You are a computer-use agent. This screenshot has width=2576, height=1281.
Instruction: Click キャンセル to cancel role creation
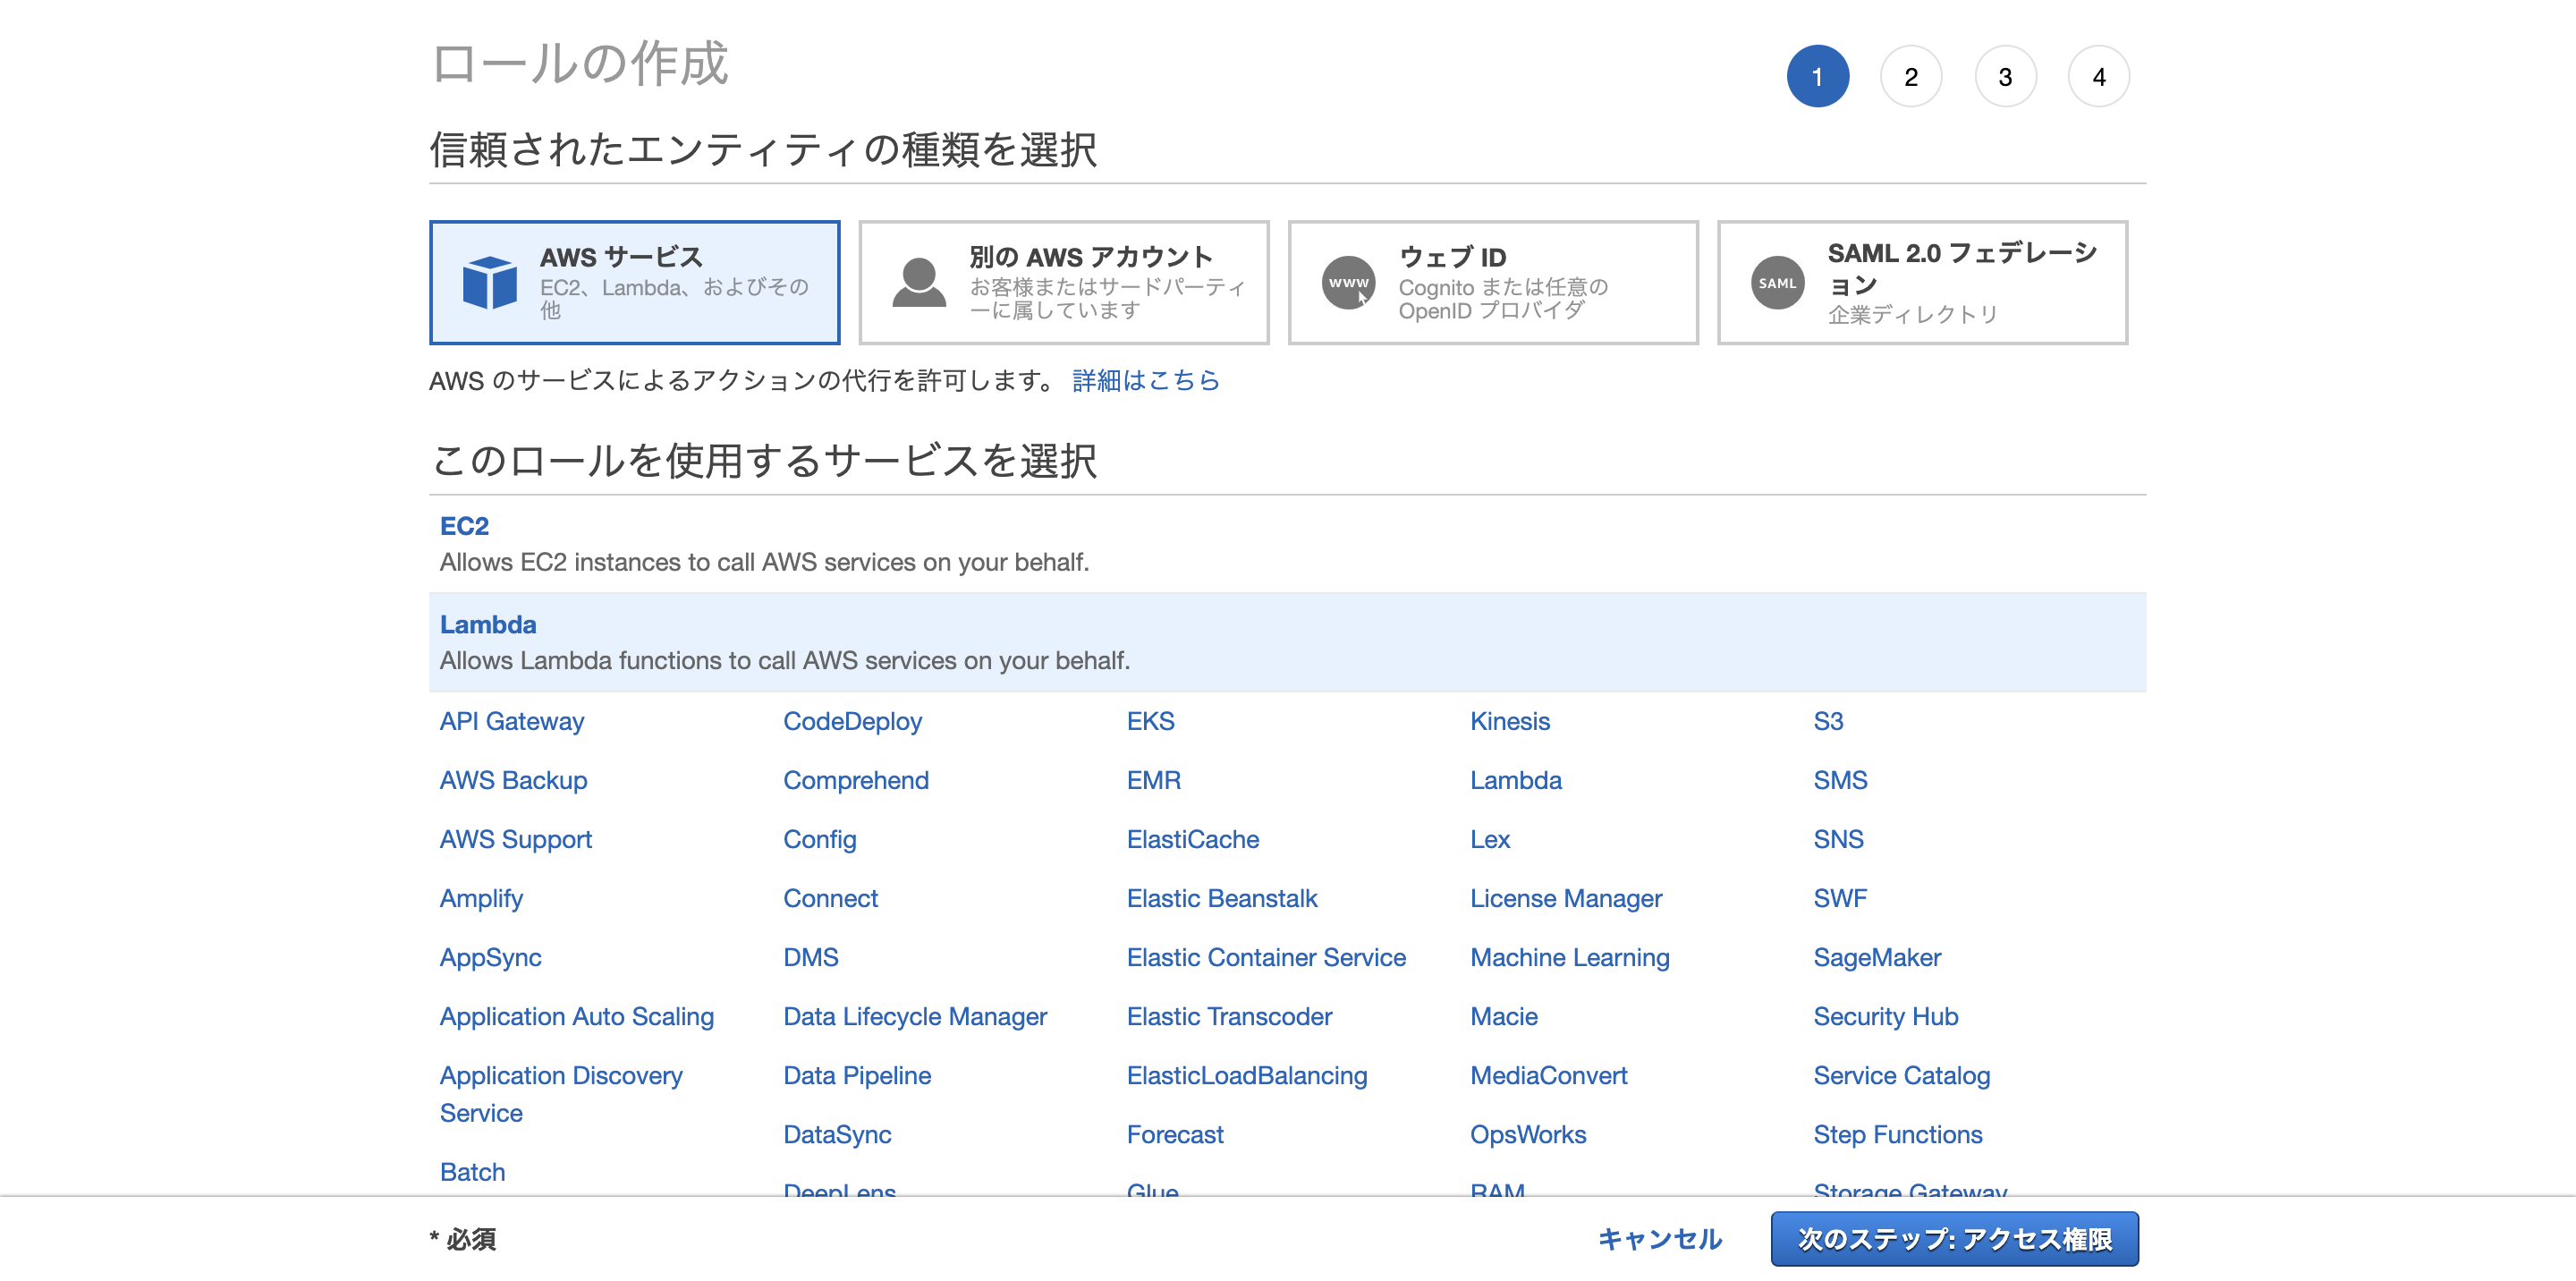click(1660, 1239)
